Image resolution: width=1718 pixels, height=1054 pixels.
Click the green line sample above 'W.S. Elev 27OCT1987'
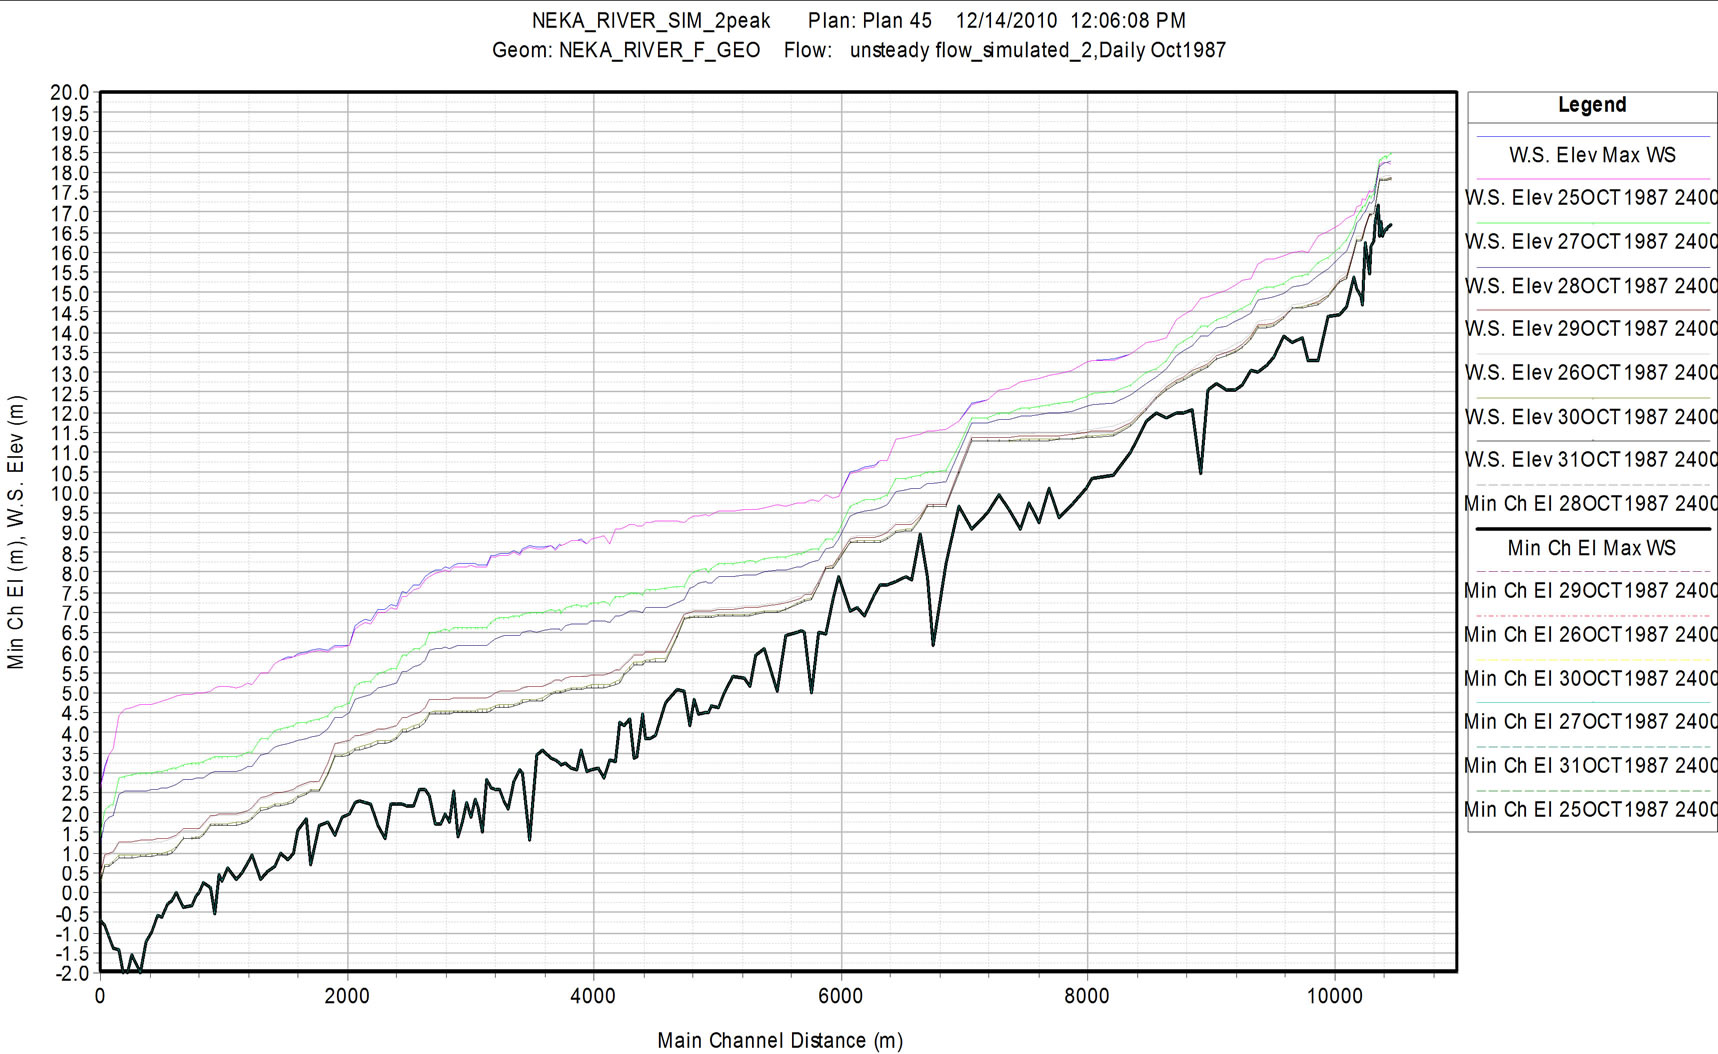tap(1593, 223)
